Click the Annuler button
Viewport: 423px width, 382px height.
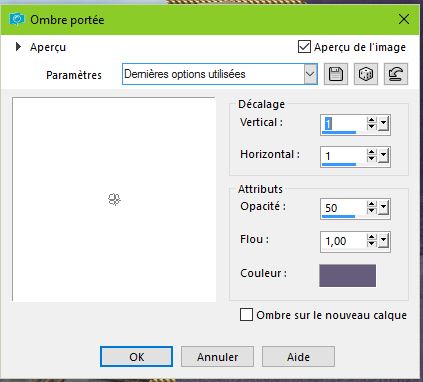[217, 357]
